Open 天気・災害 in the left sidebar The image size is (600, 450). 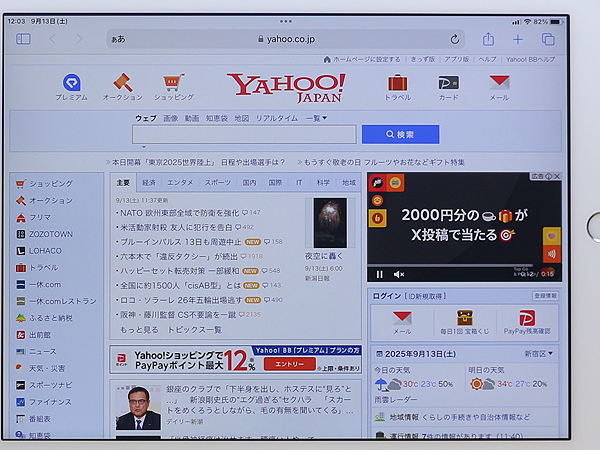click(x=47, y=368)
